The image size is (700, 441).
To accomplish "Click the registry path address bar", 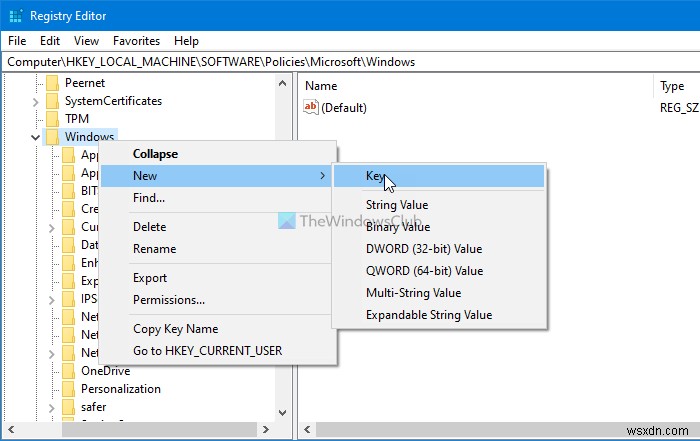I will 350,61.
